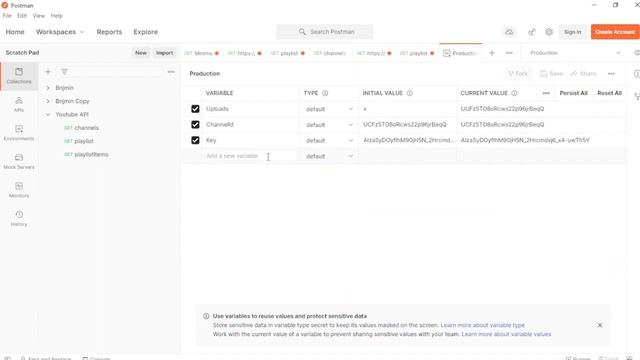Select the GET channels request in tree
640x360 pixels.
[x=82, y=128]
